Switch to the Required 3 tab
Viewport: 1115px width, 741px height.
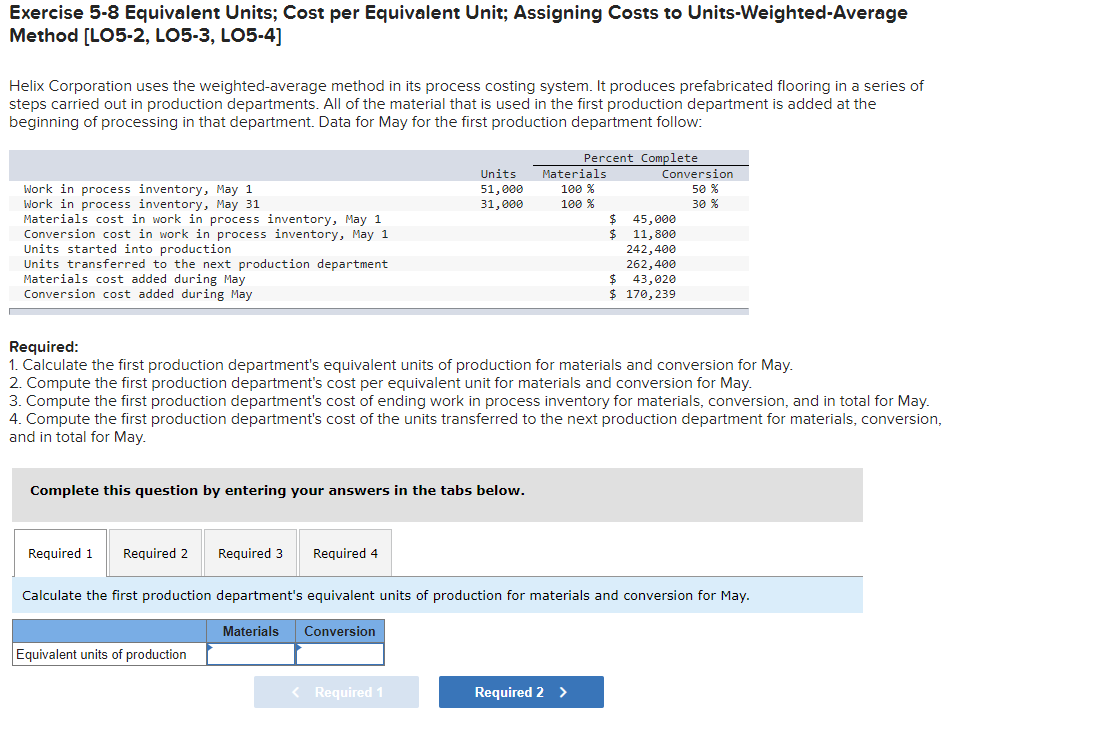(250, 553)
